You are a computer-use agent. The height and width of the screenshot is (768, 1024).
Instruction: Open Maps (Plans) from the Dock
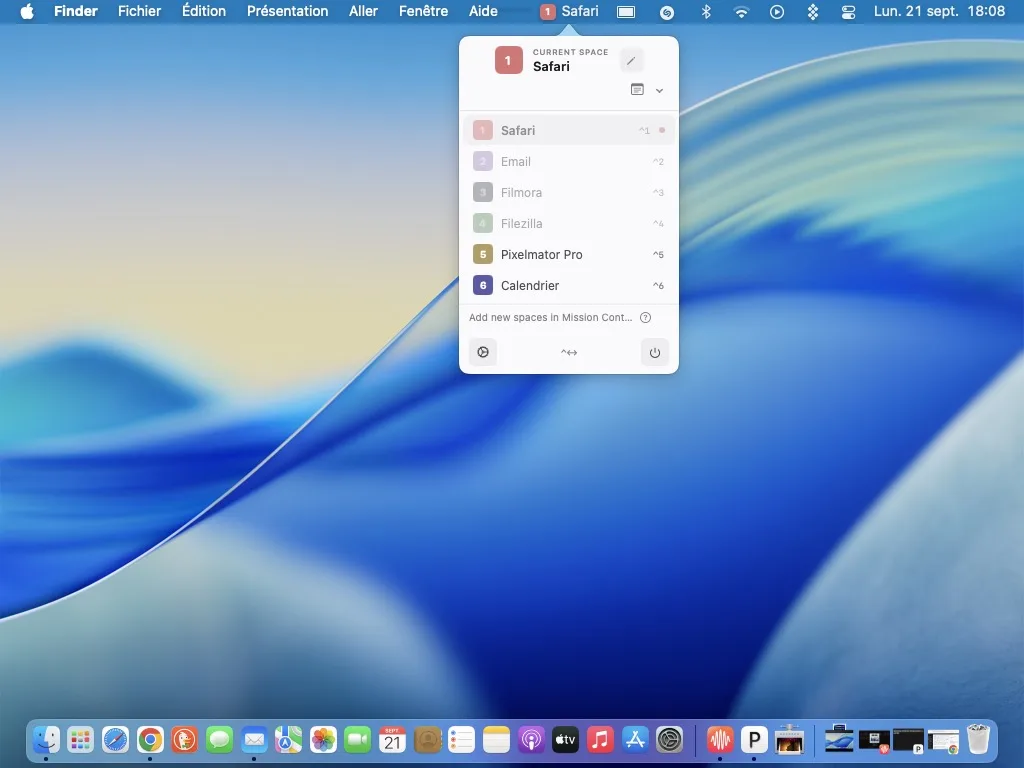click(289, 739)
